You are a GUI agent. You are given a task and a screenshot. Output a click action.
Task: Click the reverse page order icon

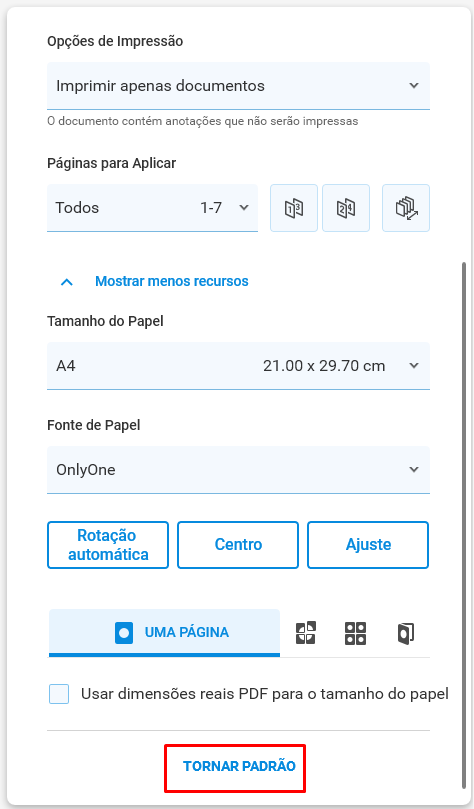pos(406,208)
